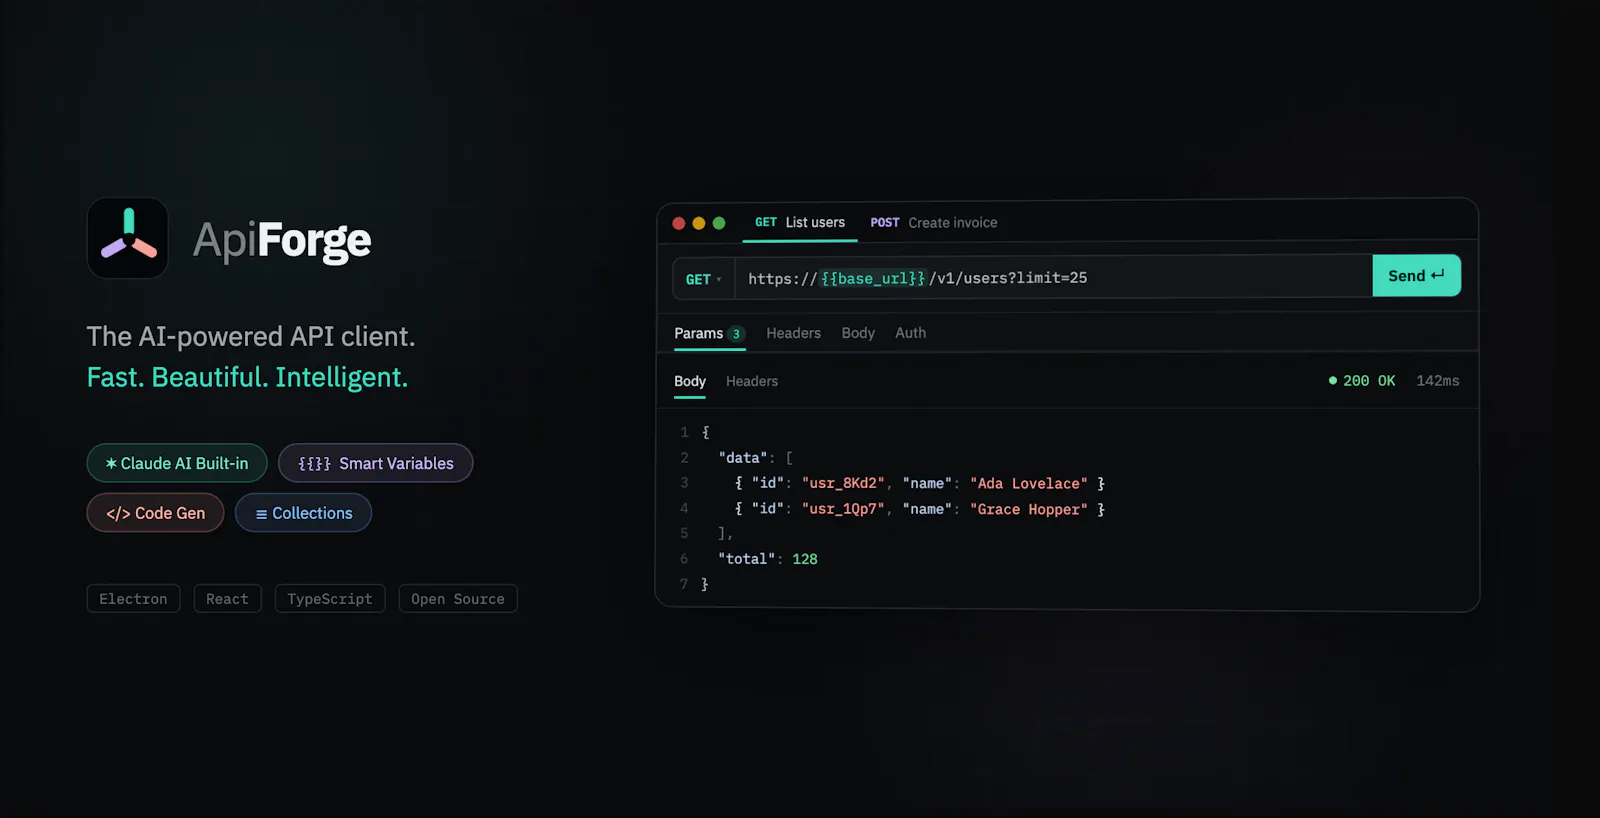Click the request URL input field
Image resolution: width=1600 pixels, height=818 pixels.
pos(1053,278)
